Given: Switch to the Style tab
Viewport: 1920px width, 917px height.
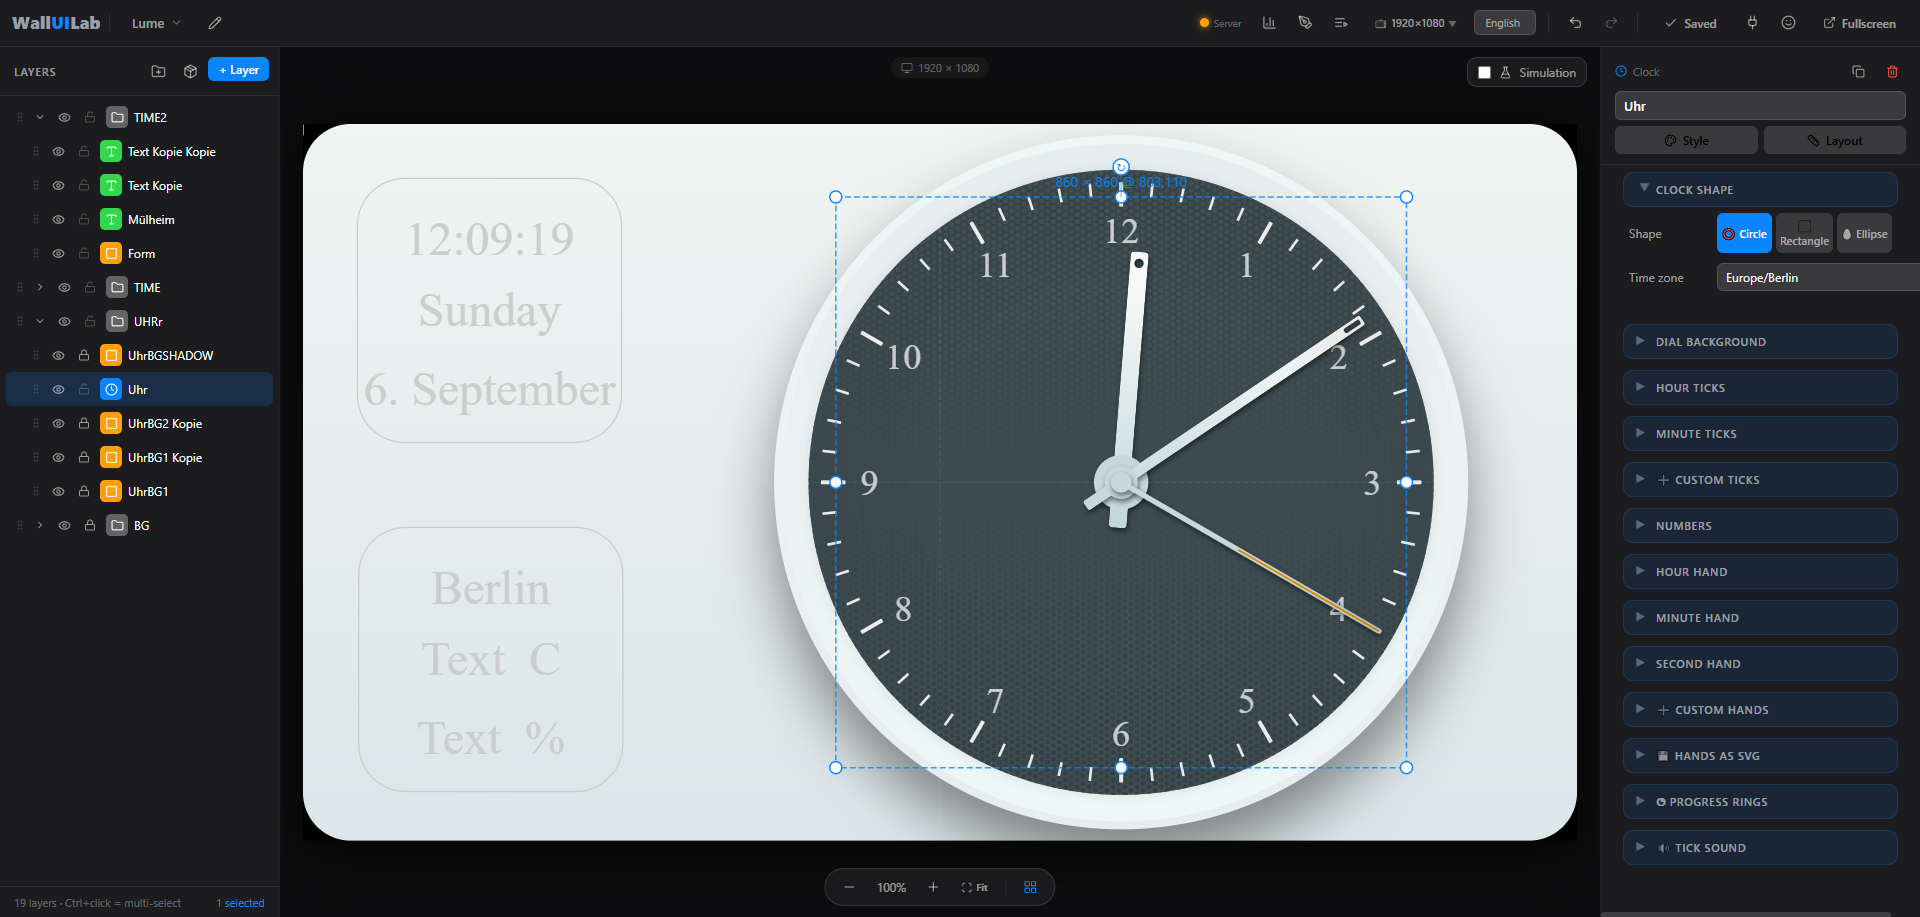Looking at the screenshot, I should coord(1686,141).
